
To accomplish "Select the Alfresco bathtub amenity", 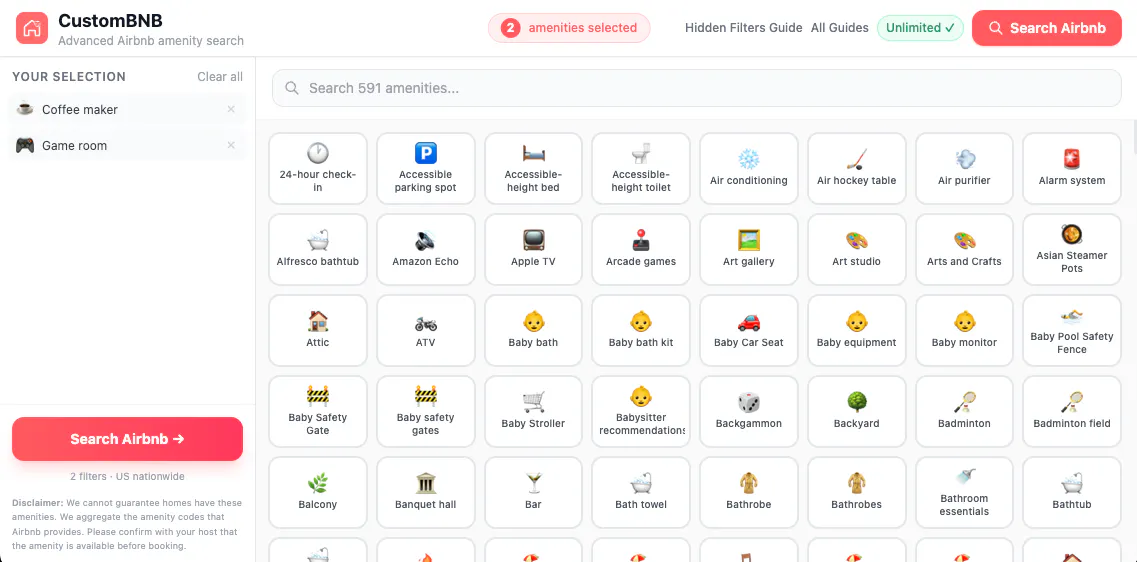I will tap(318, 249).
